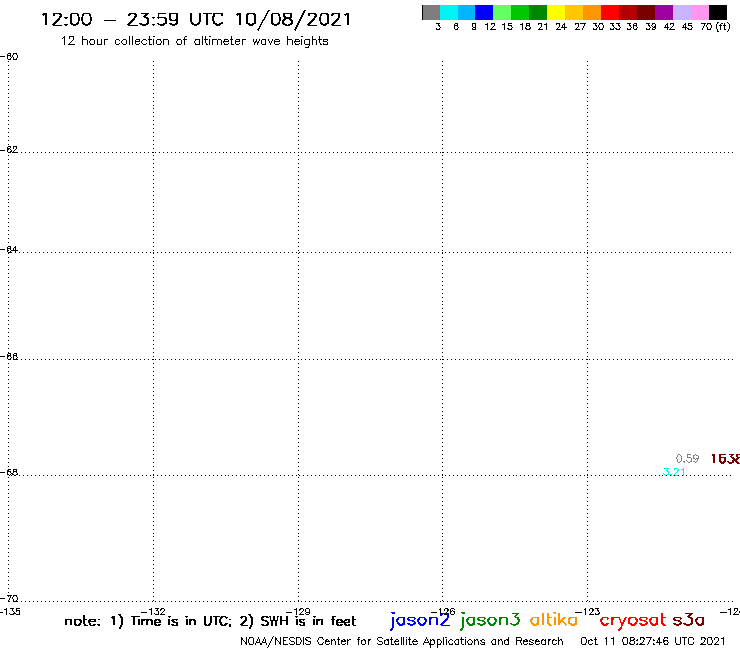
Task: Click the '12:00 – 23:59 UTC 10/08/2021' title
Action: click(x=196, y=20)
